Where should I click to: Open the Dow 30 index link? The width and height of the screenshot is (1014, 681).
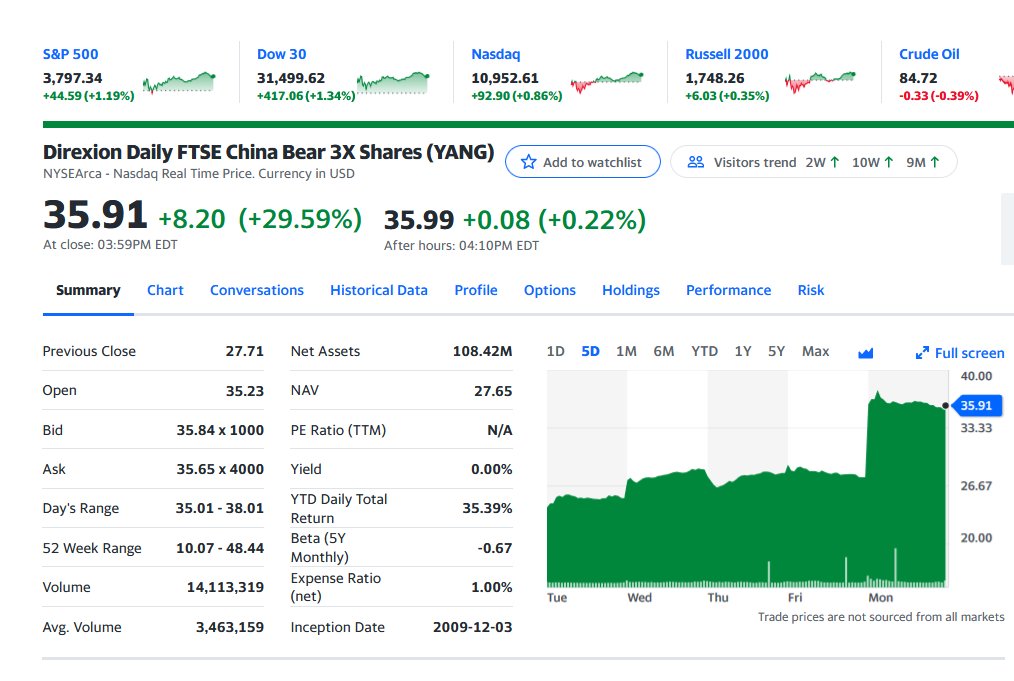(x=281, y=54)
